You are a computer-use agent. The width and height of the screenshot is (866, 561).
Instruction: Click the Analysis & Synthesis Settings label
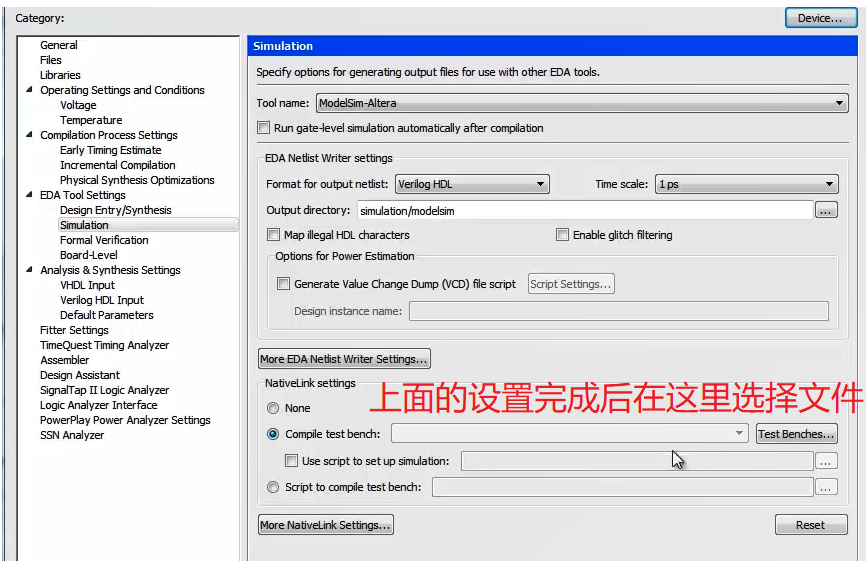[110, 270]
